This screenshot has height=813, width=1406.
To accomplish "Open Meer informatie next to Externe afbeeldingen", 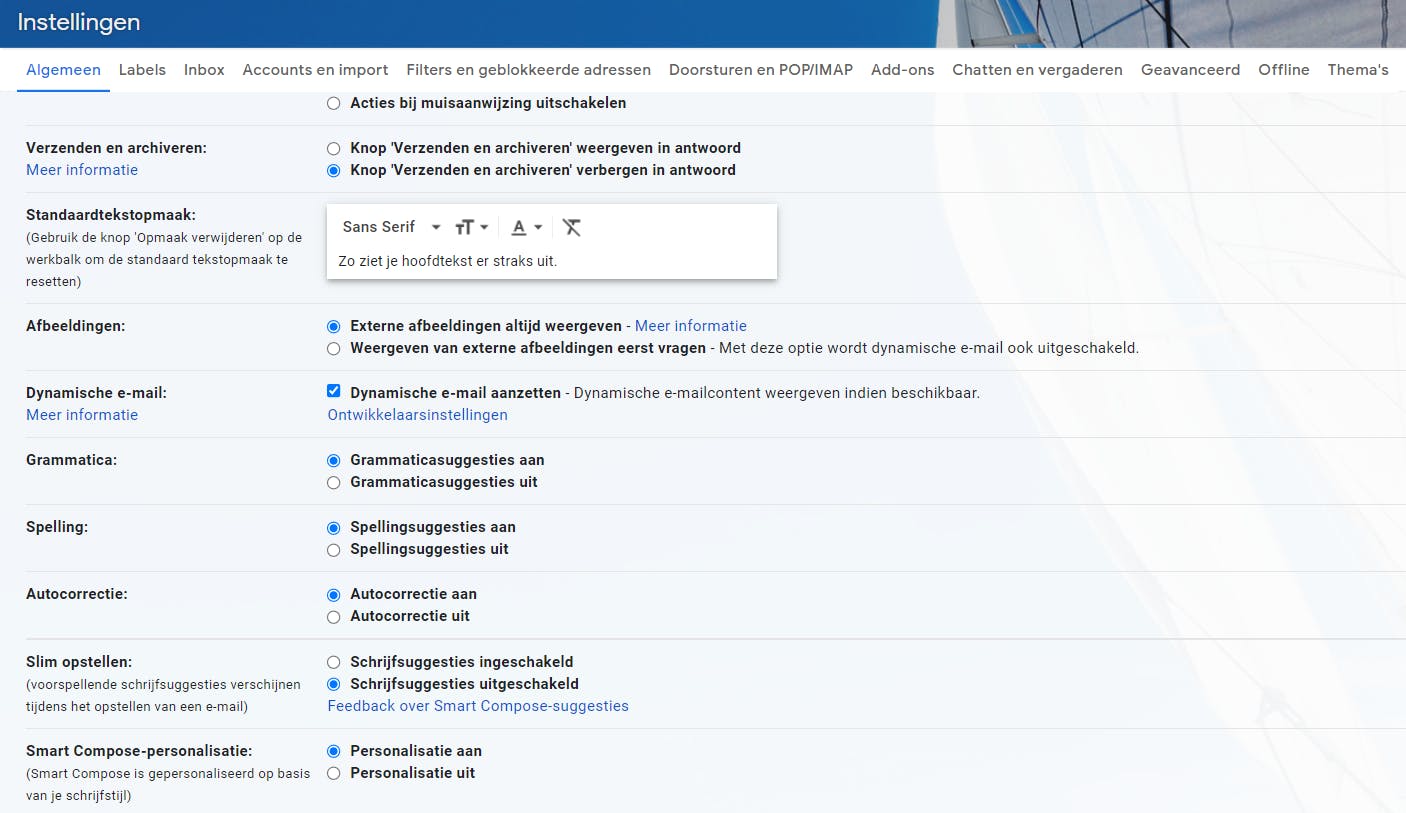I will [691, 326].
